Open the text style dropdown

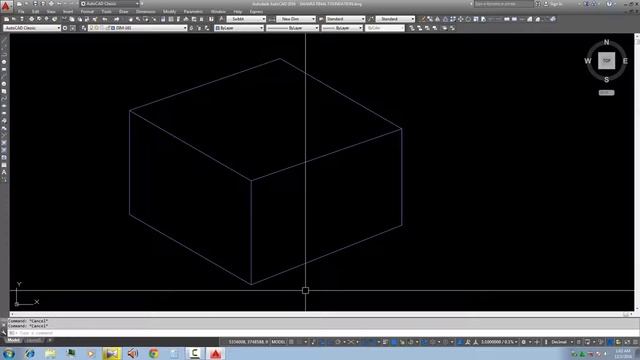(x=247, y=19)
